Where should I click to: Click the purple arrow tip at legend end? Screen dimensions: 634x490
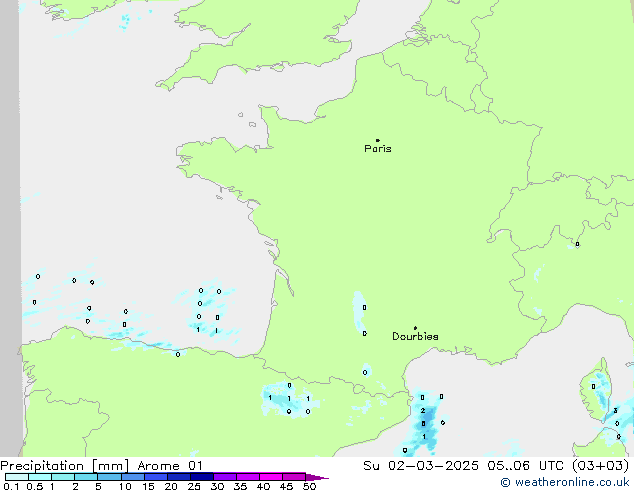click(x=317, y=477)
